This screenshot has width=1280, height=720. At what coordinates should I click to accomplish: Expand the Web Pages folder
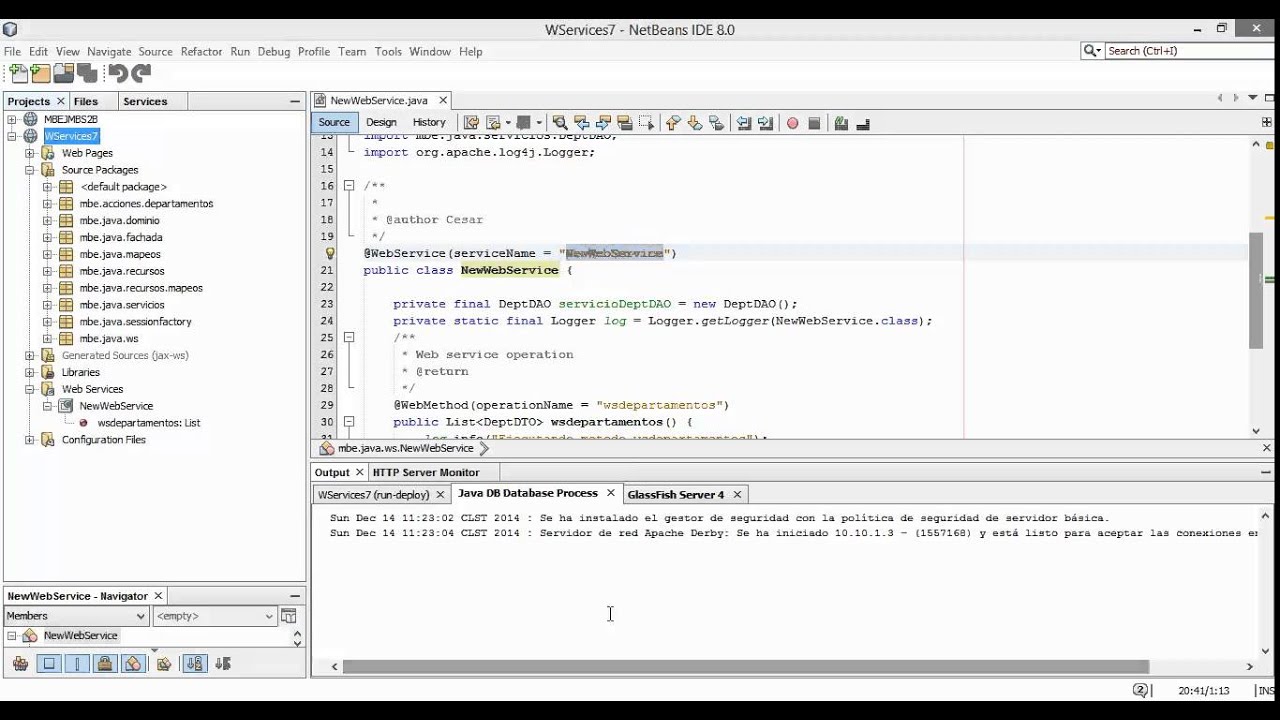29,153
